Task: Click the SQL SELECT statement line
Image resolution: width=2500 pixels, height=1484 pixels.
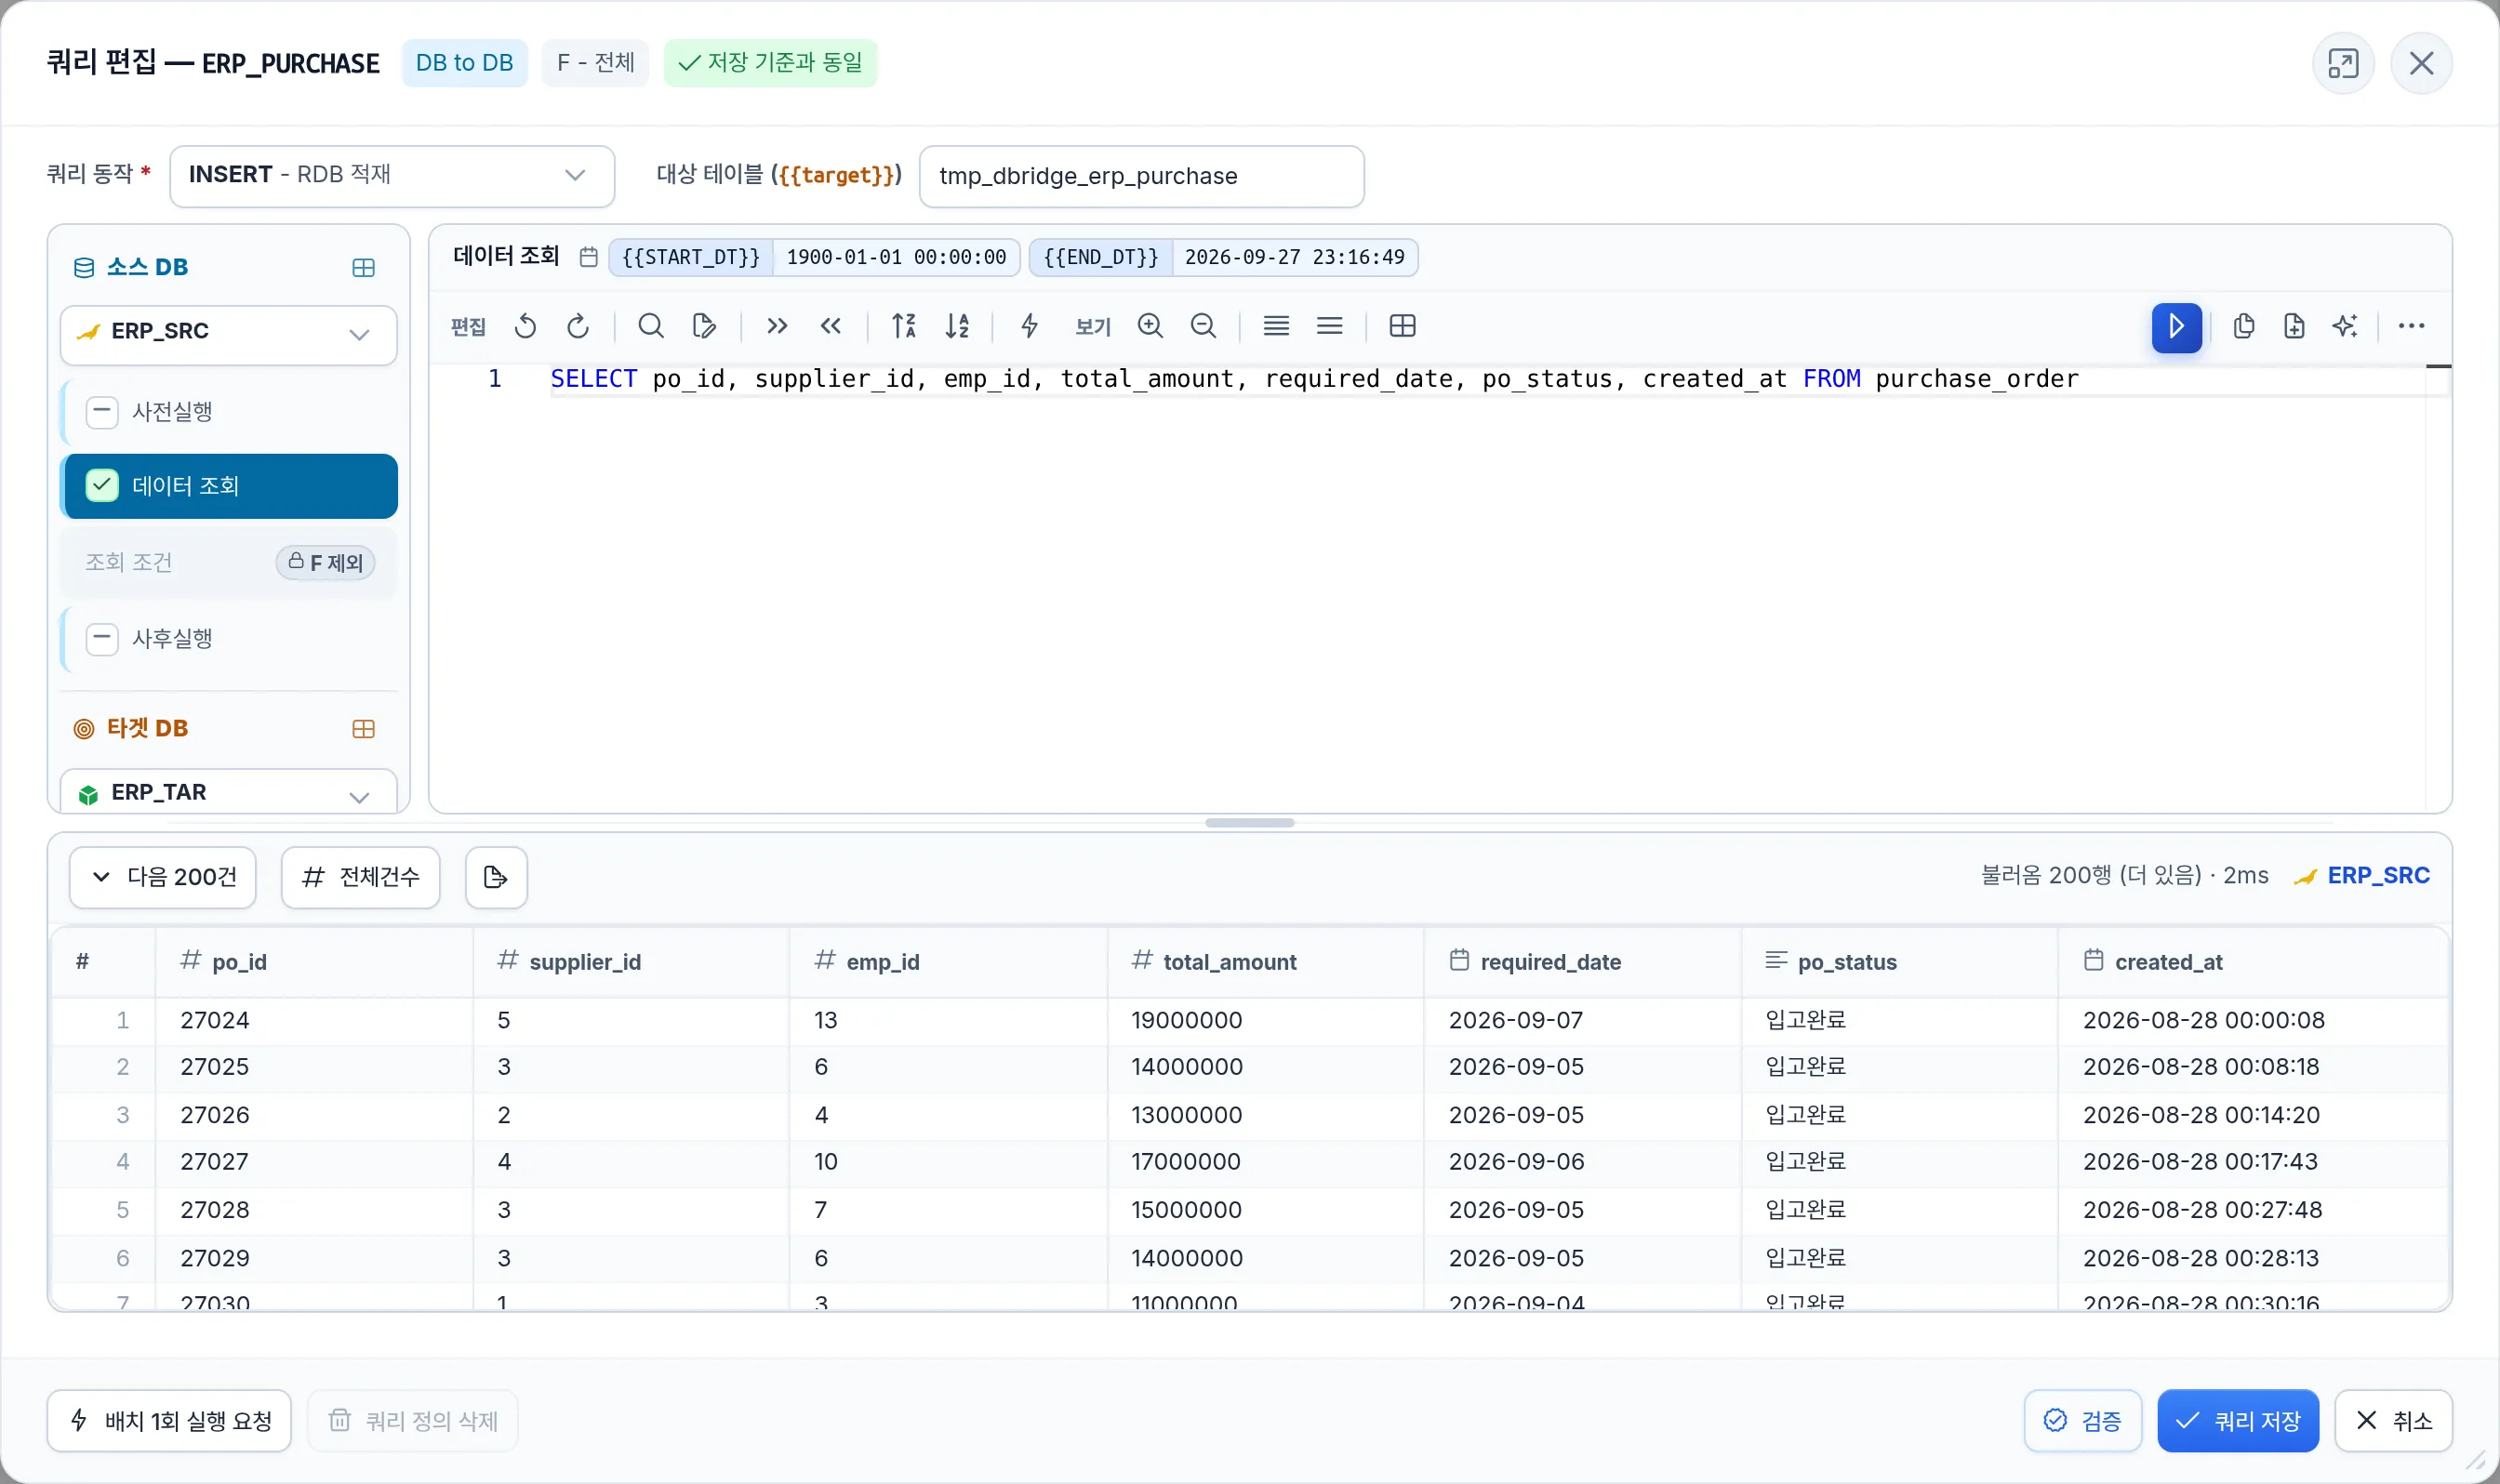Action: (1313, 379)
